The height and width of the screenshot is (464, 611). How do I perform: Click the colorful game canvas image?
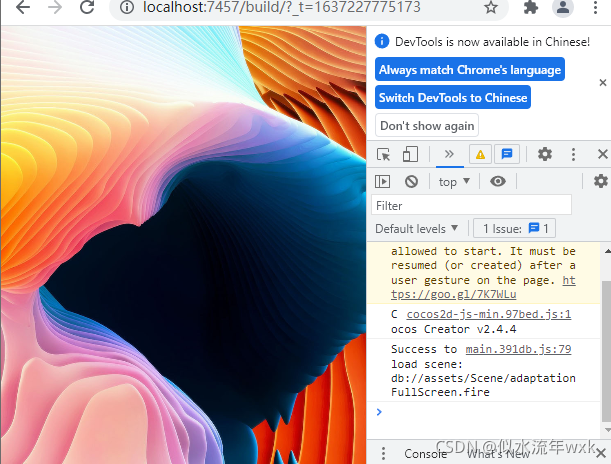(184, 245)
